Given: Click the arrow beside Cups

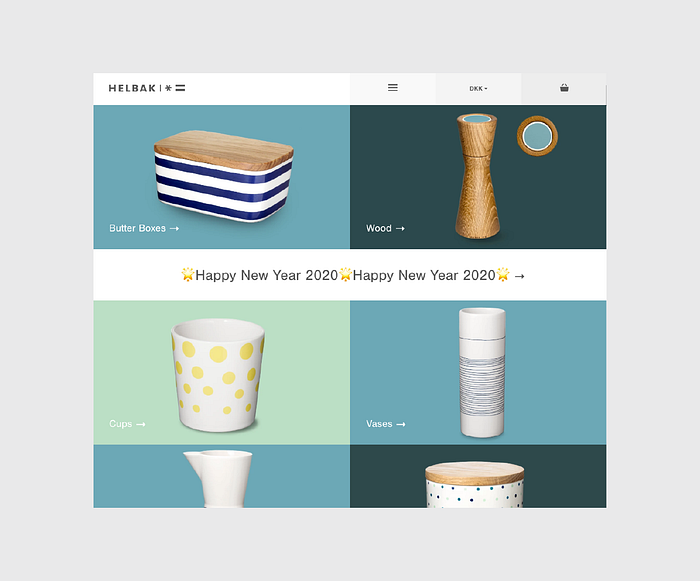Looking at the screenshot, I should (x=141, y=424).
